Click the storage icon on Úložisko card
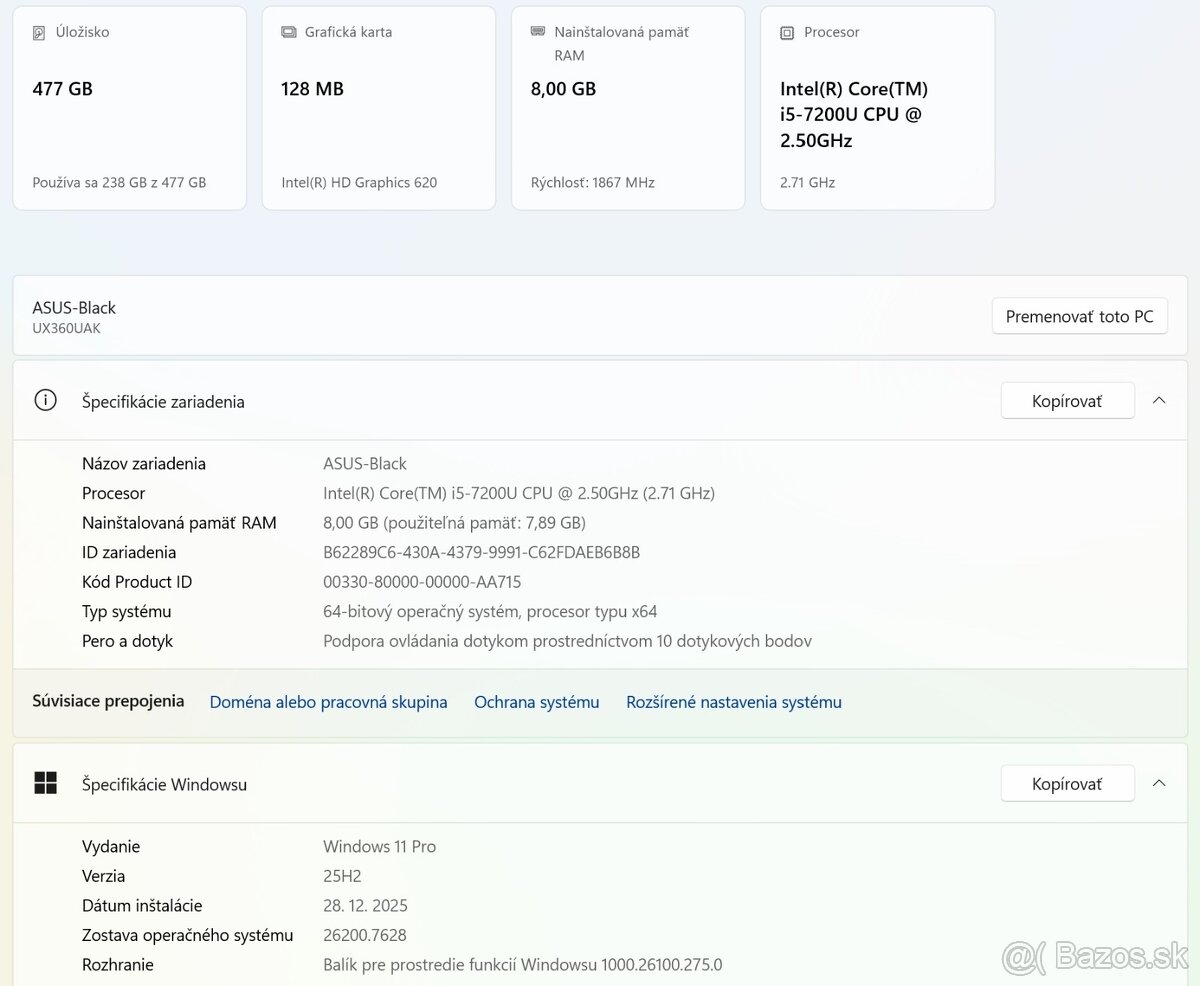 tap(39, 33)
